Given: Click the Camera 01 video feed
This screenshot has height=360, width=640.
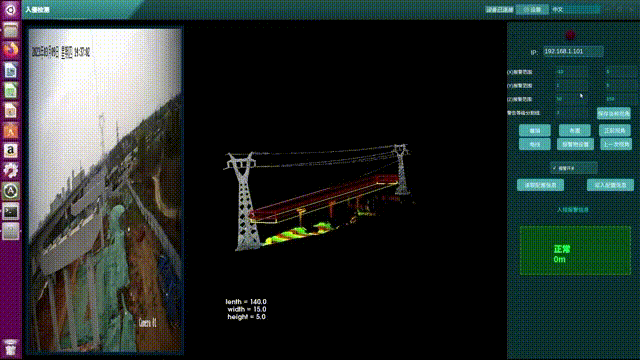Looking at the screenshot, I should click(x=104, y=190).
